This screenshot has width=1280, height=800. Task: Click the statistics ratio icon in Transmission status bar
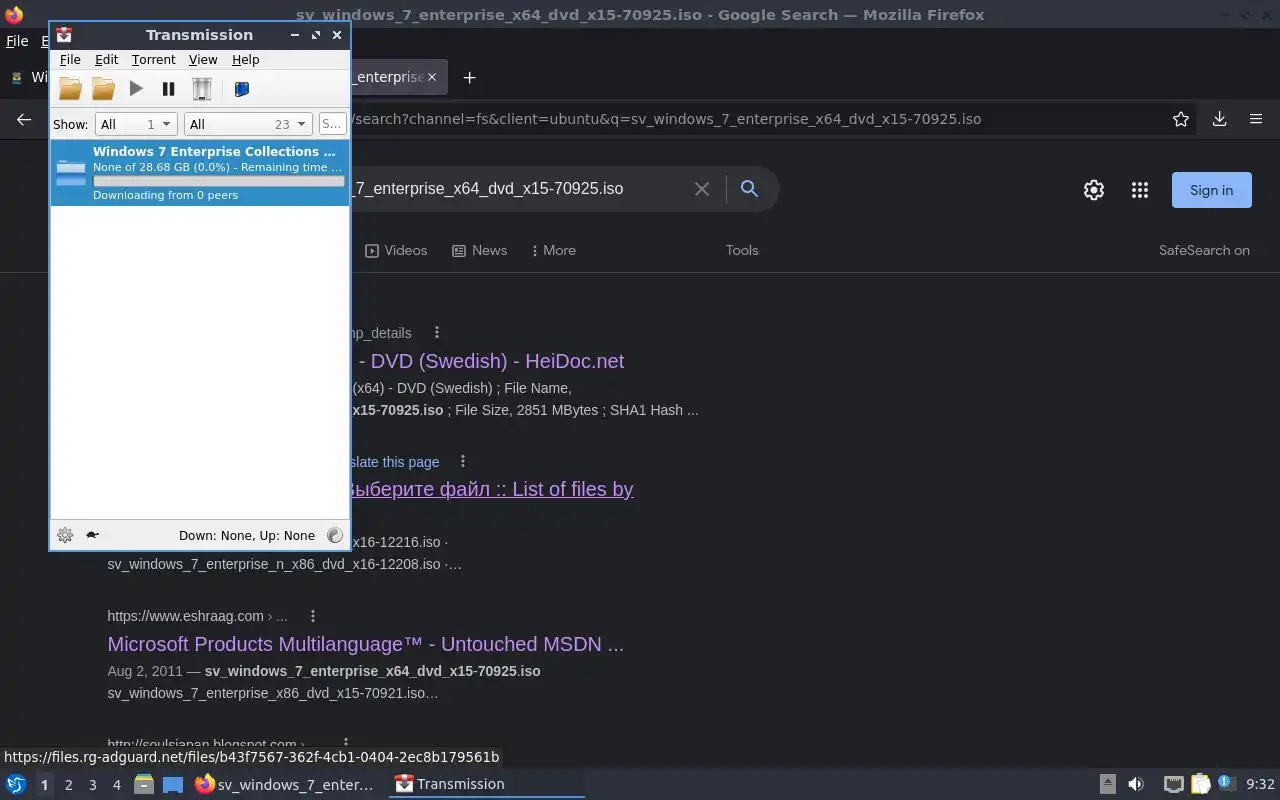point(335,535)
